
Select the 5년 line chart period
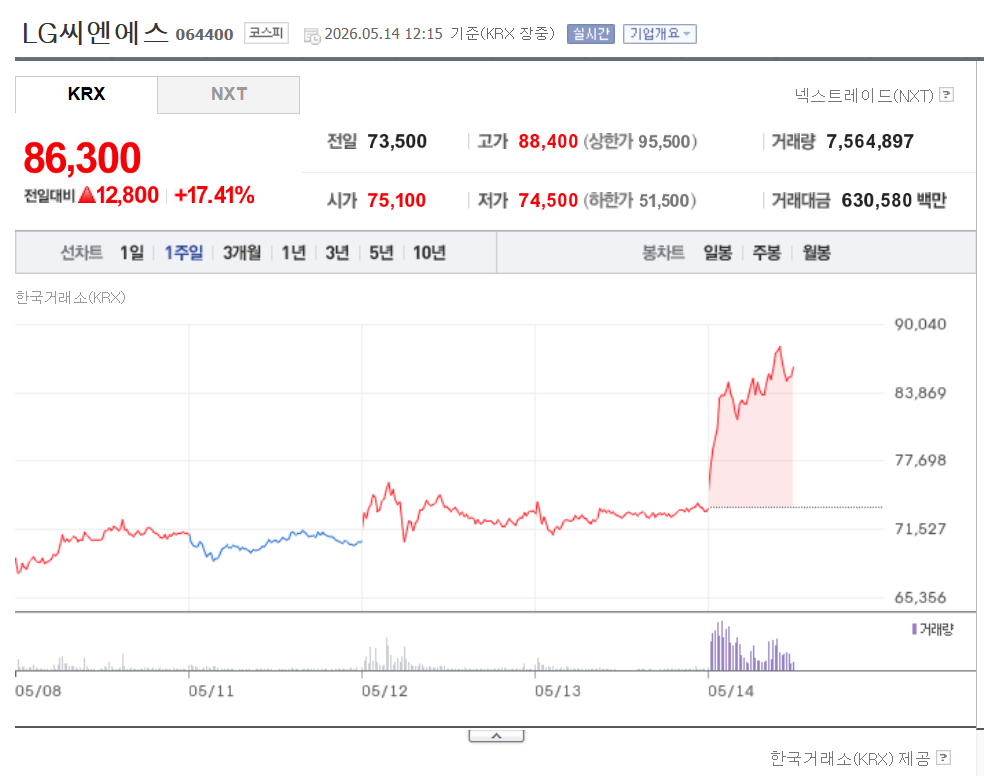coord(381,253)
